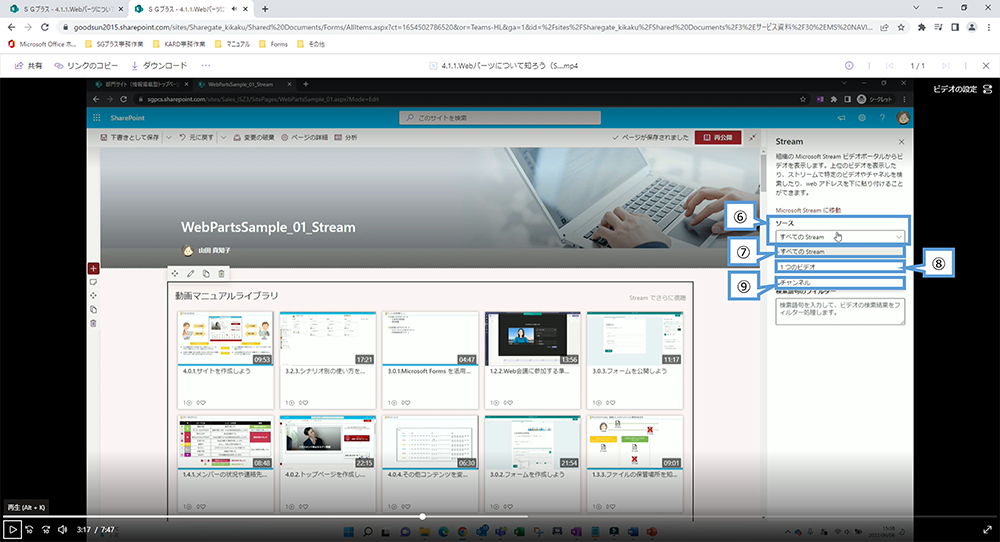This screenshot has width=1000, height=542.
Task: Open a new Chrome tab
Action: (265, 9)
